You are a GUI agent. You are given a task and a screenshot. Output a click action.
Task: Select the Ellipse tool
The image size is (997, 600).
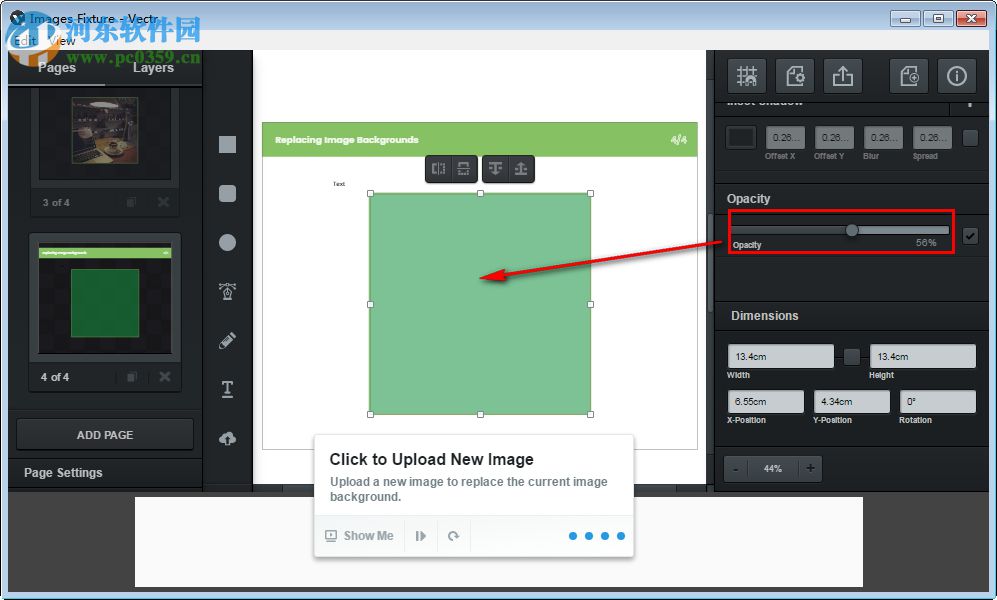[x=227, y=242]
